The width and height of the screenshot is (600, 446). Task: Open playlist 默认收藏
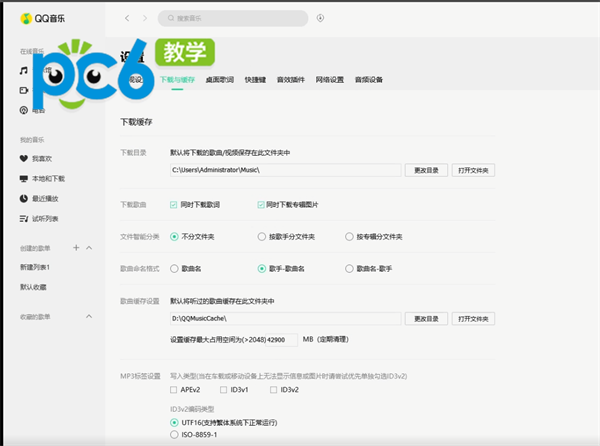tap(33, 287)
